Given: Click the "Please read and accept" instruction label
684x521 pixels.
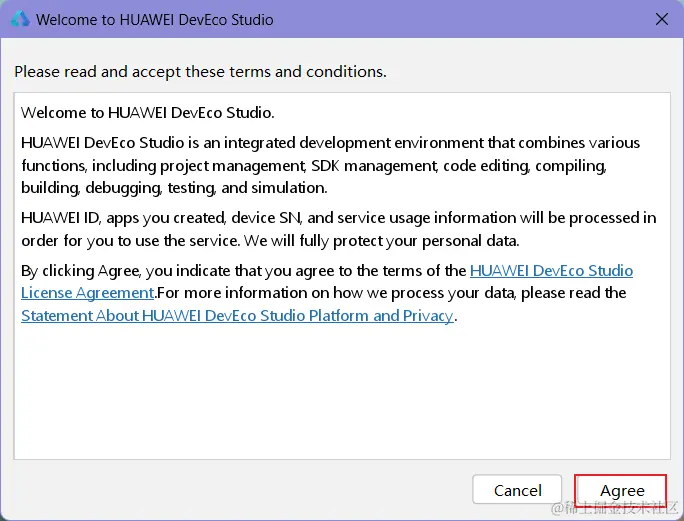Looking at the screenshot, I should (x=200, y=72).
